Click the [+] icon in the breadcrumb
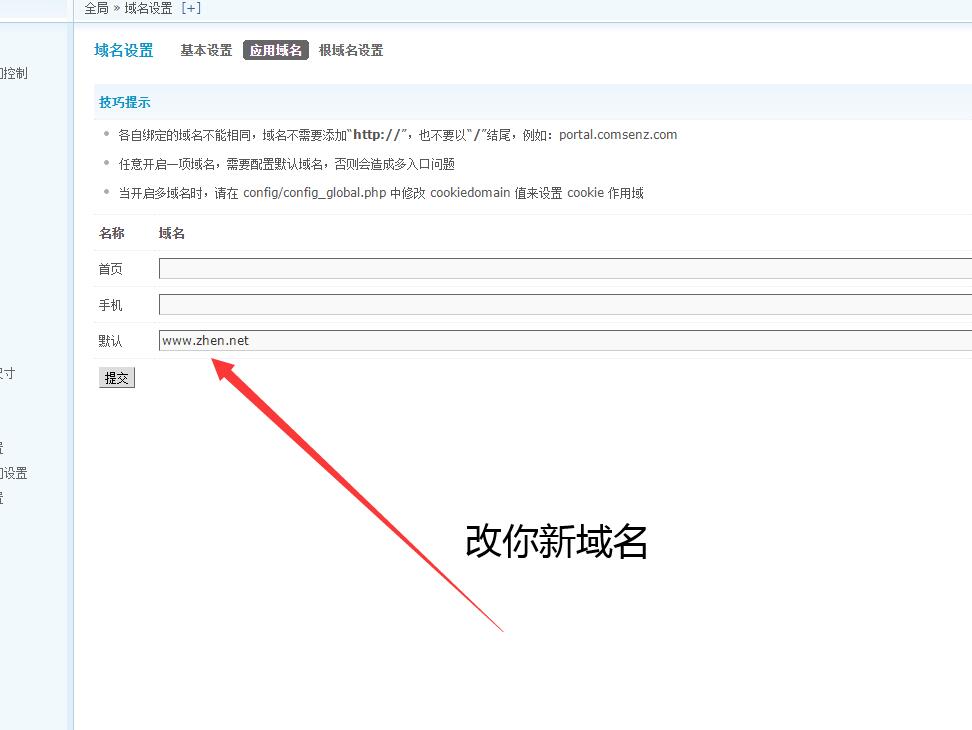Viewport: 972px width, 730px height. click(x=191, y=8)
